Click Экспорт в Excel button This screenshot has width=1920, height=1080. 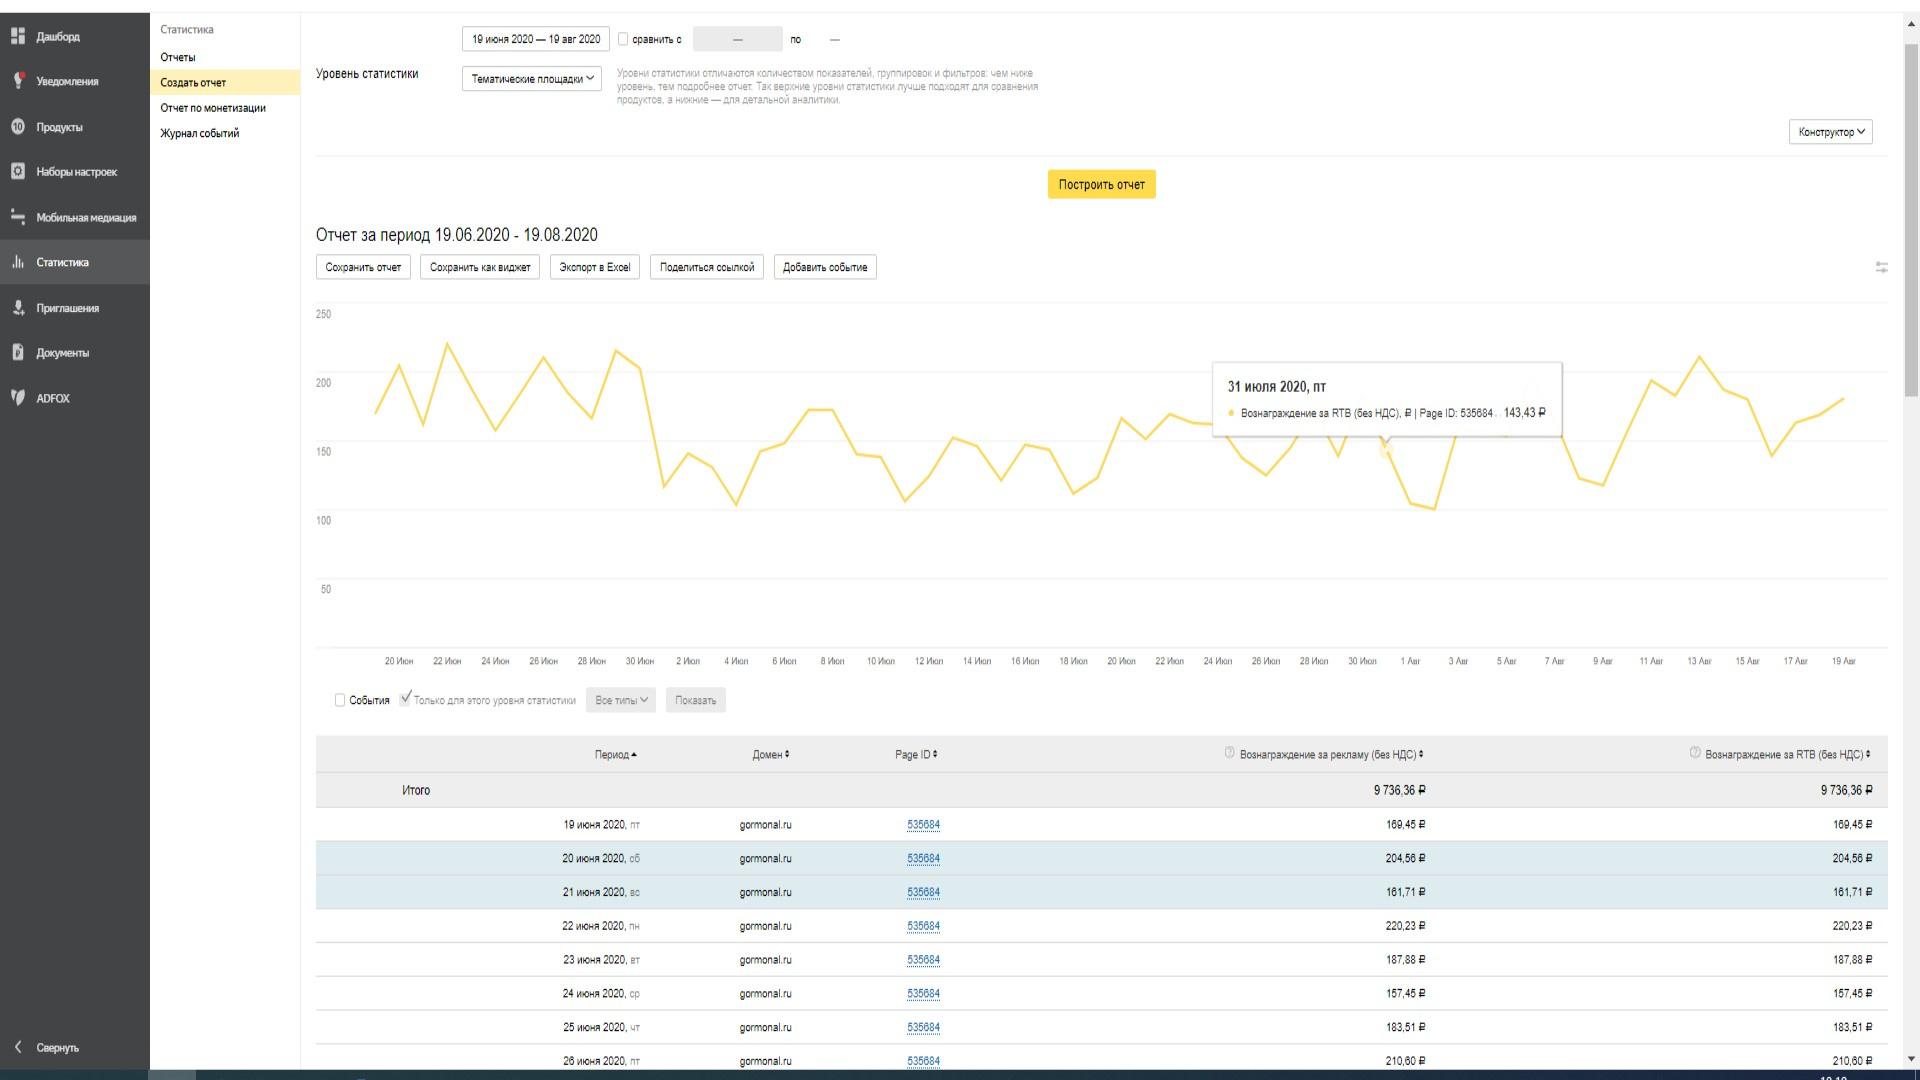click(594, 267)
